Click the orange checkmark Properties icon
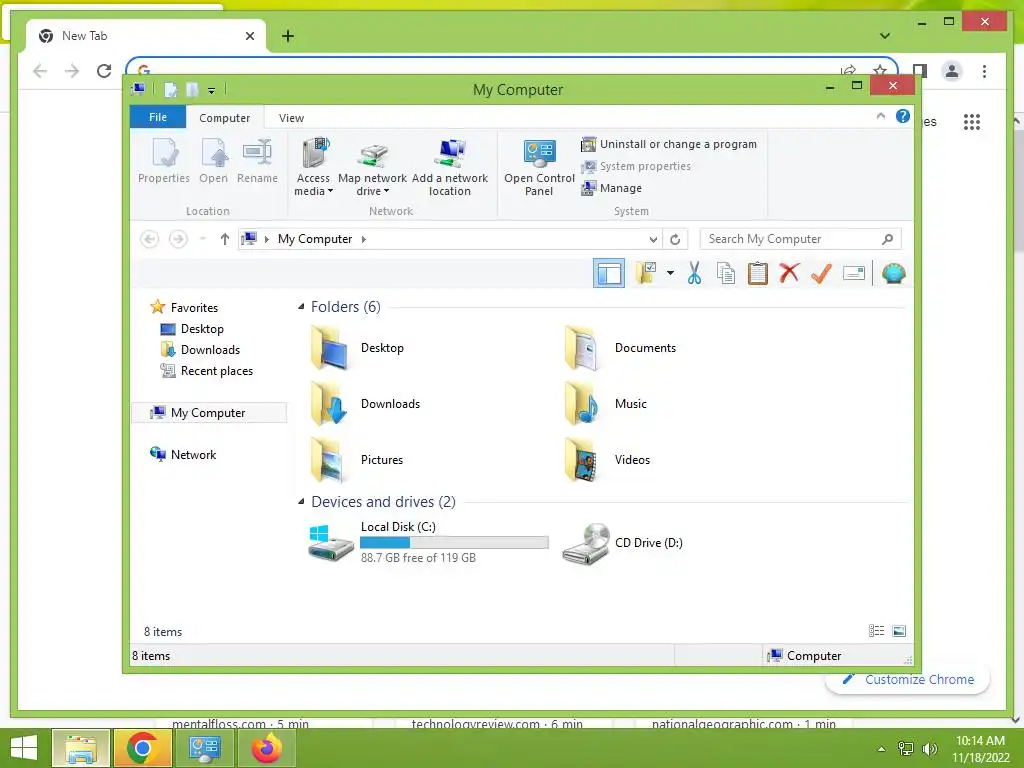The image size is (1024, 768). click(821, 273)
